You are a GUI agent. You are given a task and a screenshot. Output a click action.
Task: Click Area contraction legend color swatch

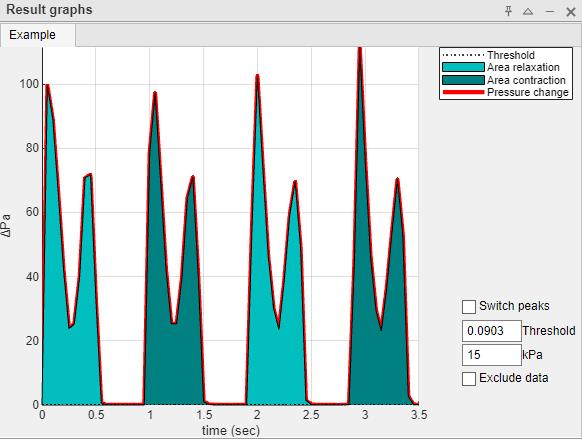pyautogui.click(x=463, y=80)
